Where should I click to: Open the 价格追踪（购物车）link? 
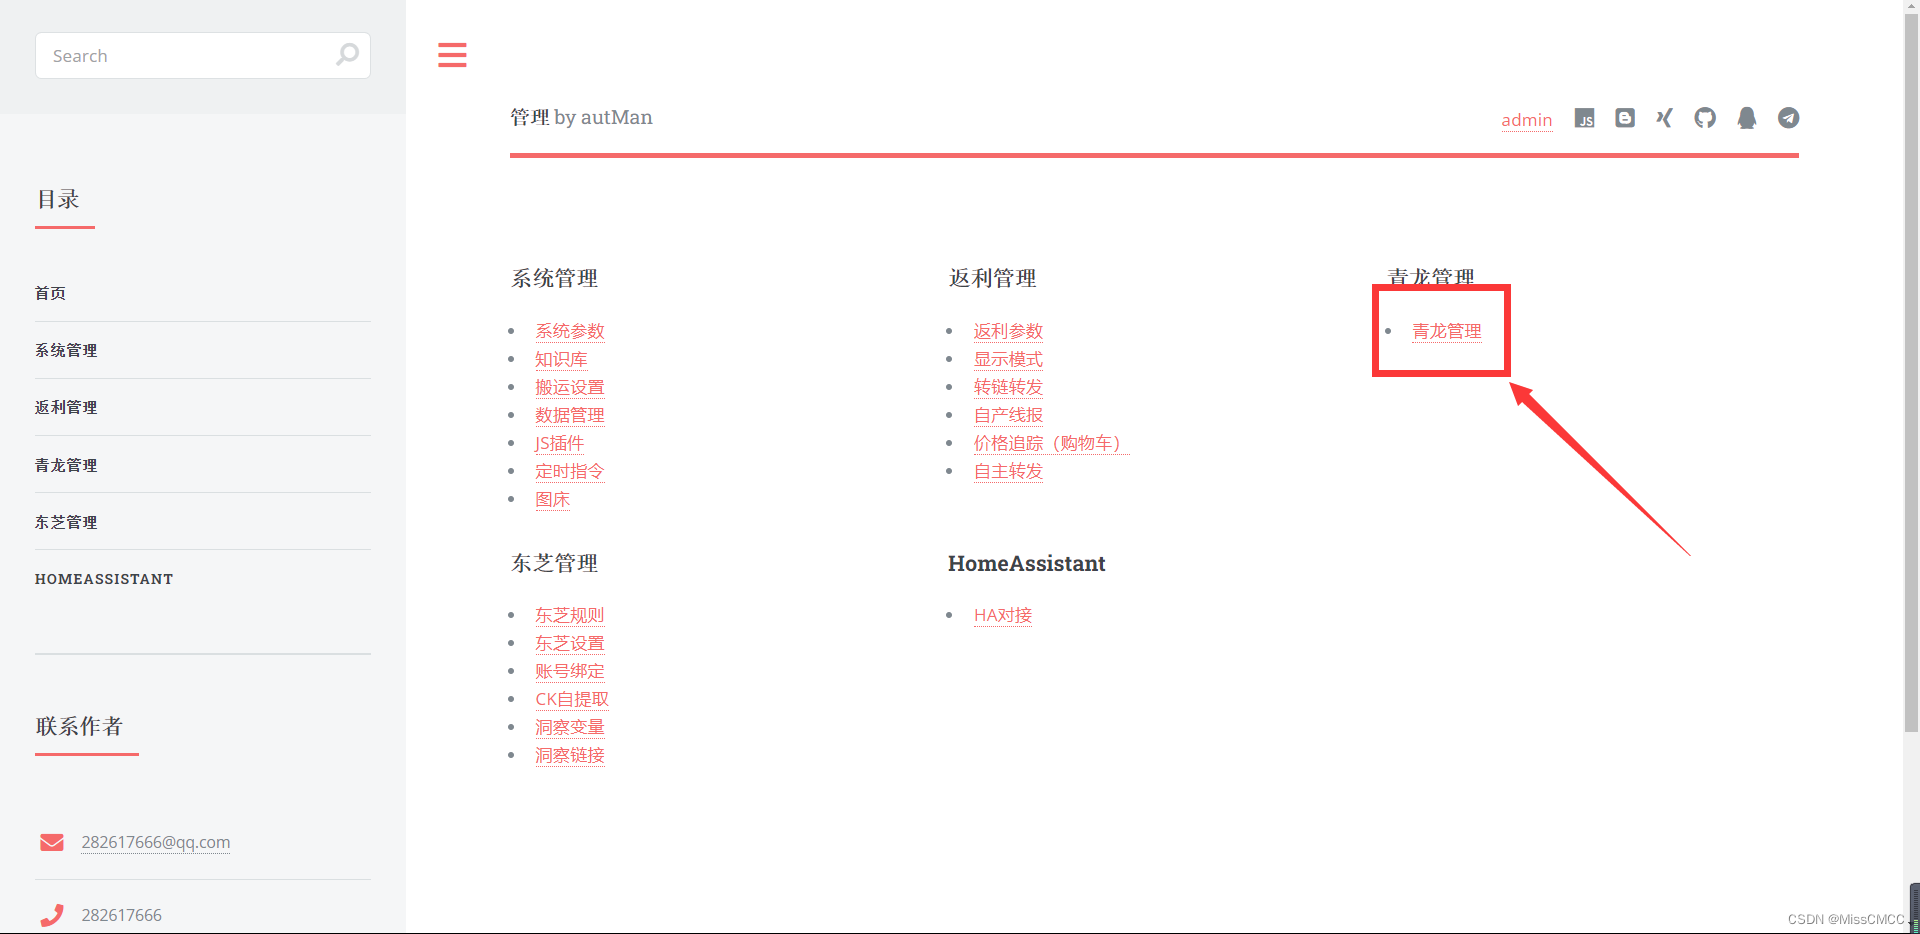coord(1051,443)
